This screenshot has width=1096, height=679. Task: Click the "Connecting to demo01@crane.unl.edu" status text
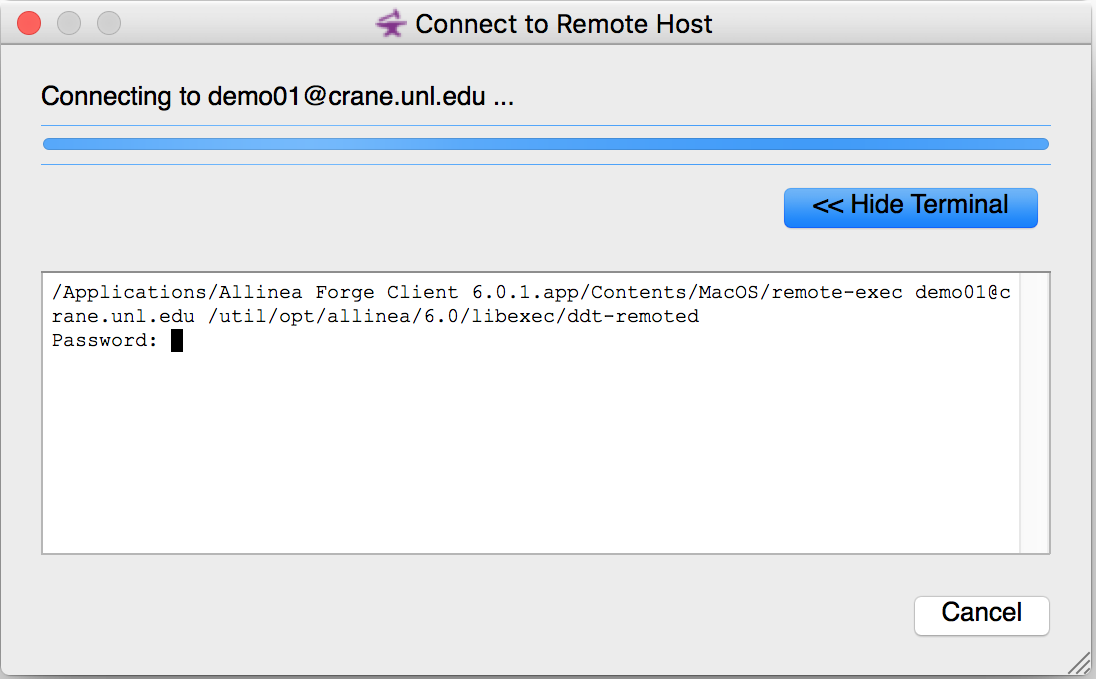(277, 97)
